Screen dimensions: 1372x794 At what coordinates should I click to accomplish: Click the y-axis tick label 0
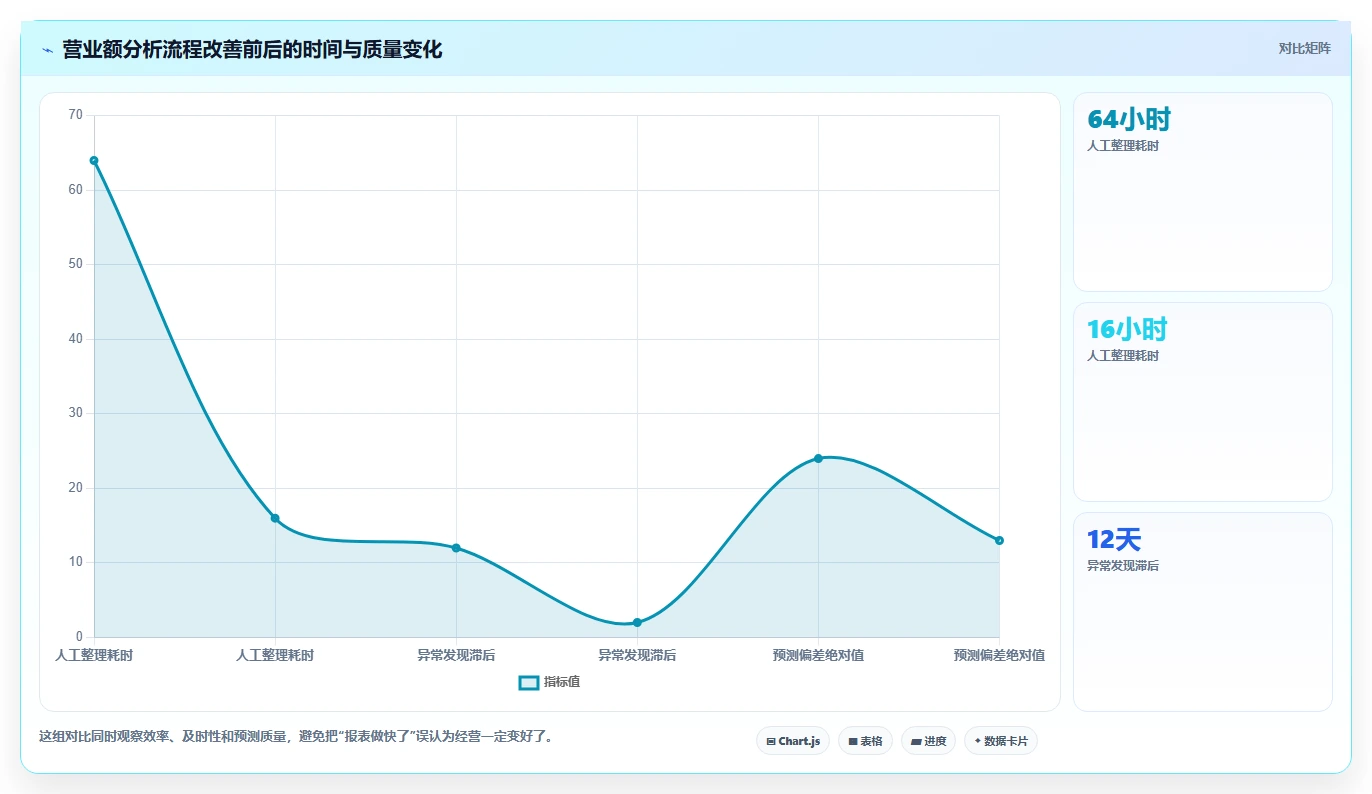(x=79, y=637)
